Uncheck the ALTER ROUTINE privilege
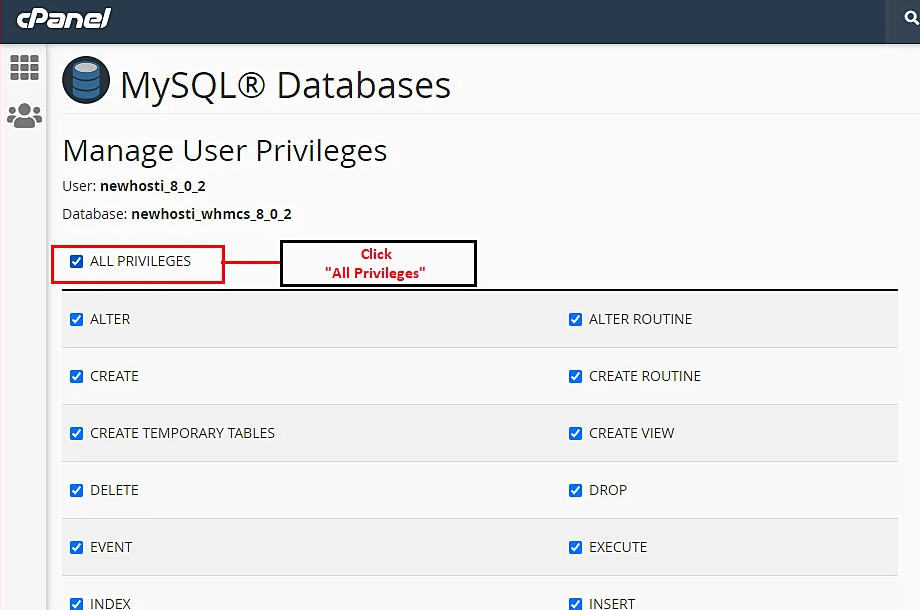The image size is (920, 610). point(575,319)
